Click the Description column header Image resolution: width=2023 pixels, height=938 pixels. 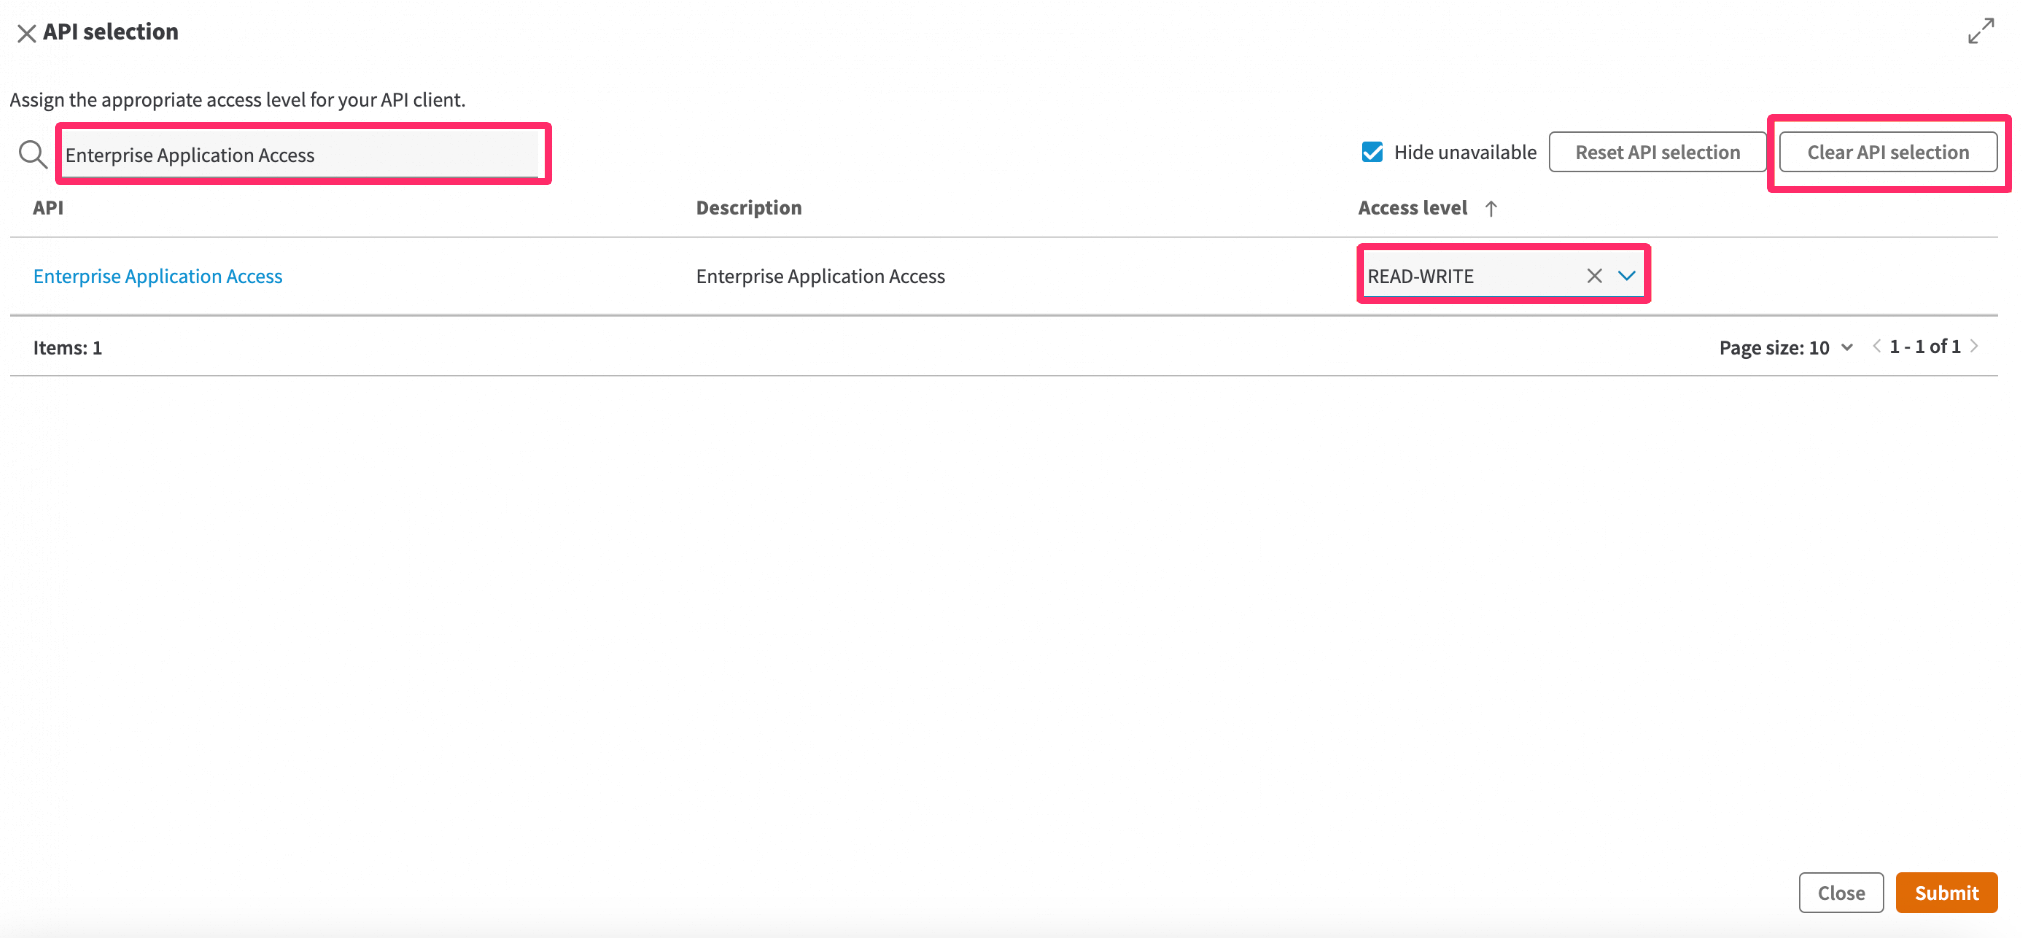pyautogui.click(x=749, y=208)
